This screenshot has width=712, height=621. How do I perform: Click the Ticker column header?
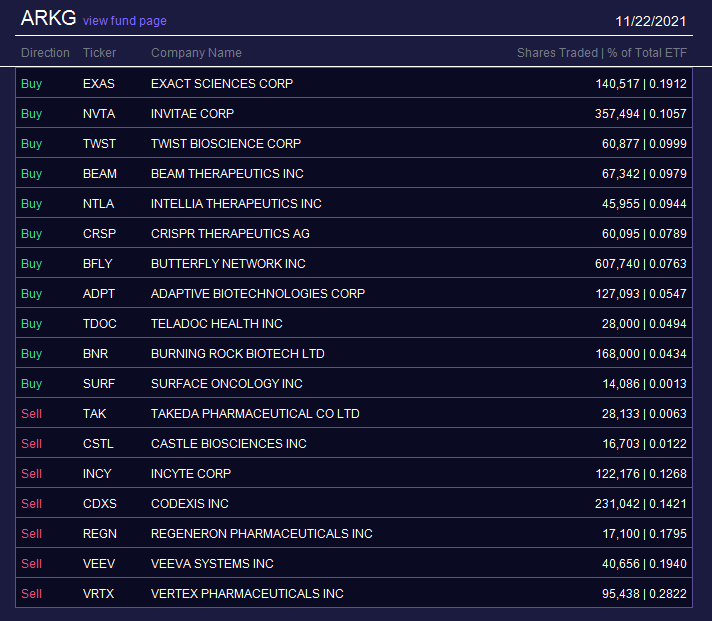pos(99,53)
